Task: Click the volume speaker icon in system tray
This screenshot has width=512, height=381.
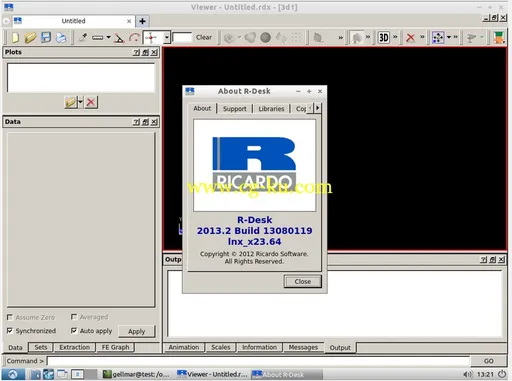Action: click(468, 374)
